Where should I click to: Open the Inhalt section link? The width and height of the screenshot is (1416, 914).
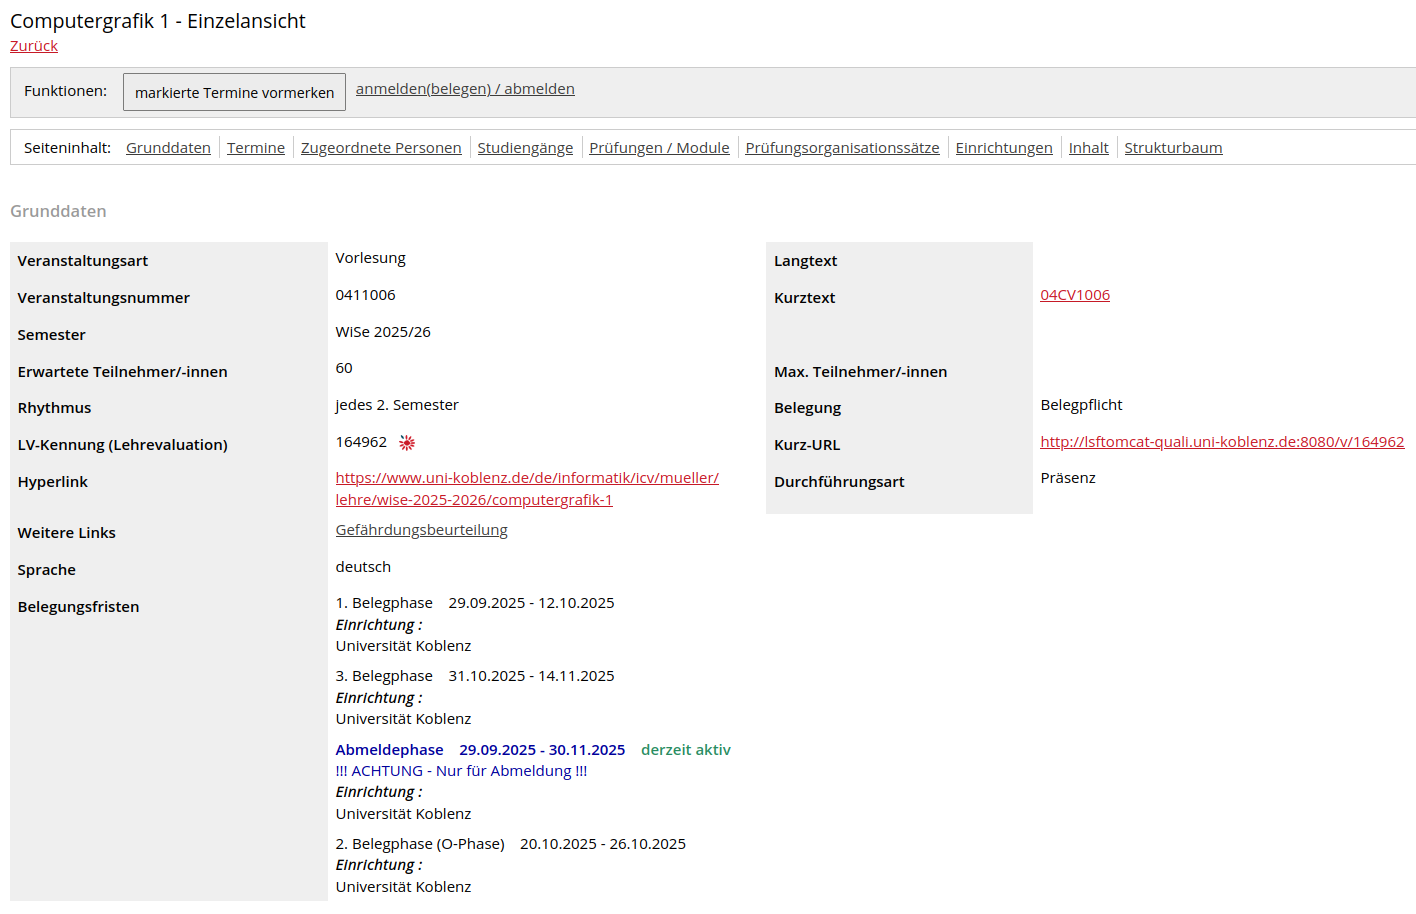[1088, 147]
